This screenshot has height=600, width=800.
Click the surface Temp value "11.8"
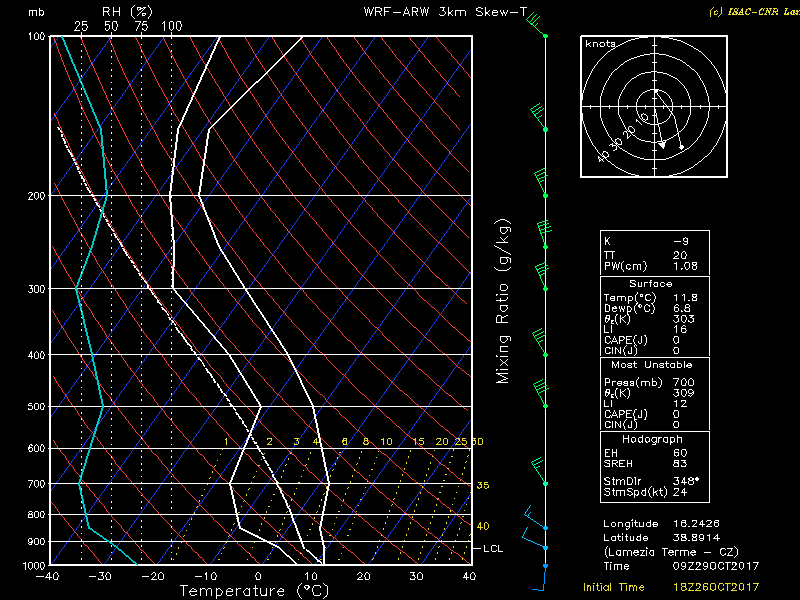tap(685, 297)
